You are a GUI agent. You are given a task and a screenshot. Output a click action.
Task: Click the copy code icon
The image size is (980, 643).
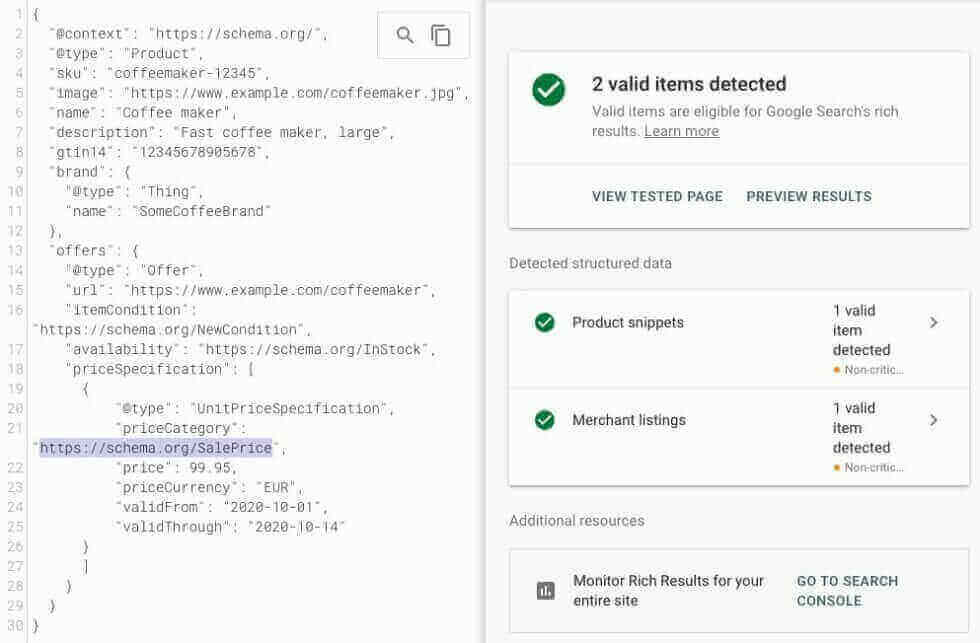pos(440,34)
